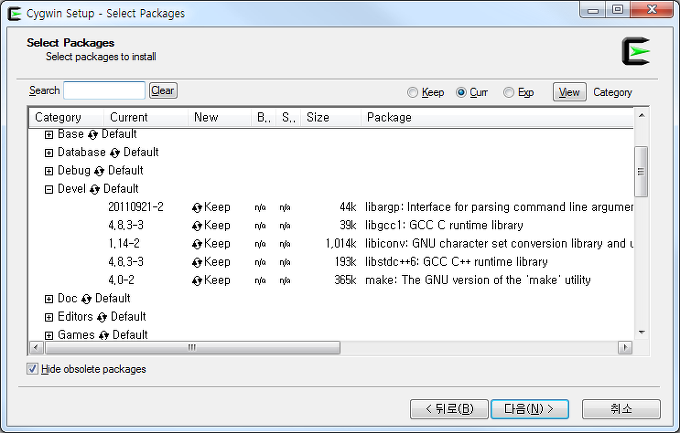Image resolution: width=680 pixels, height=433 pixels.
Task: Click the cycle icon for make Keep
Action: point(197,281)
